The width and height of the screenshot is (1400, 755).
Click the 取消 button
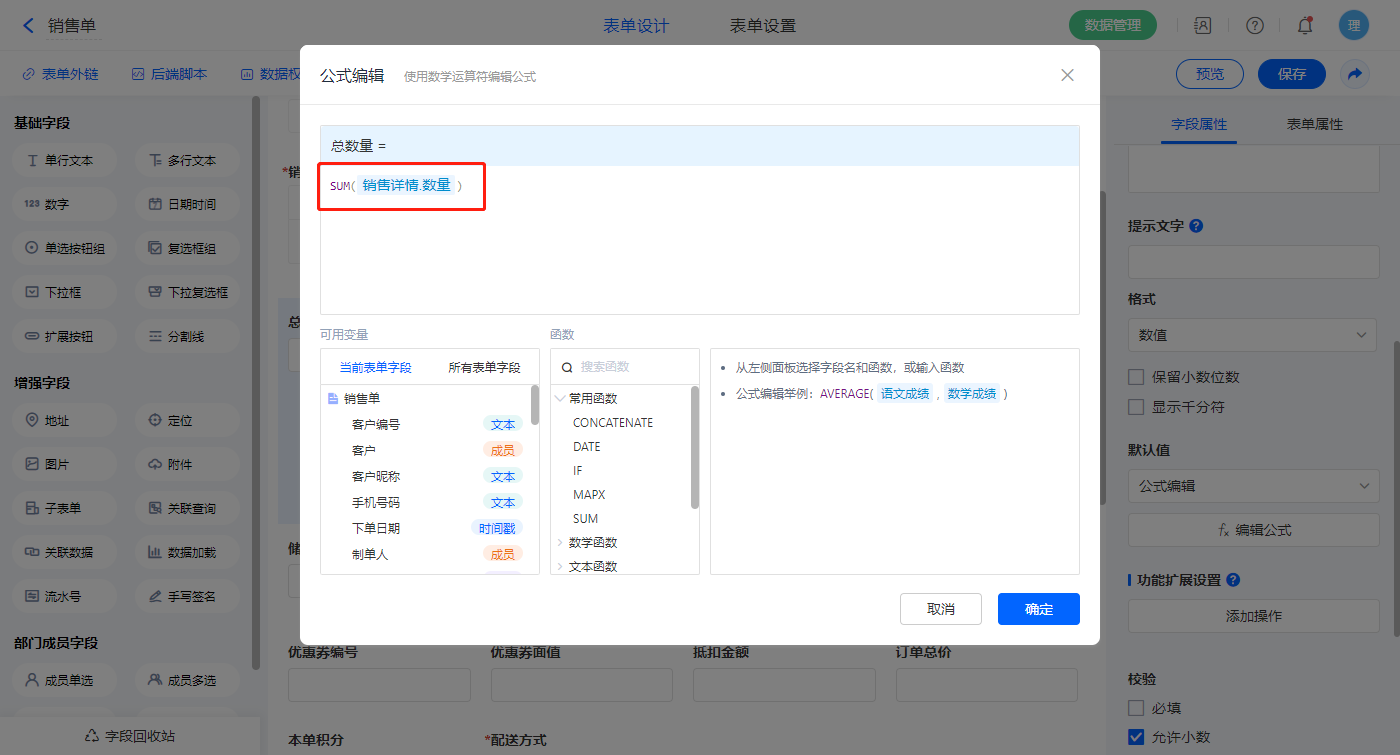pos(940,609)
